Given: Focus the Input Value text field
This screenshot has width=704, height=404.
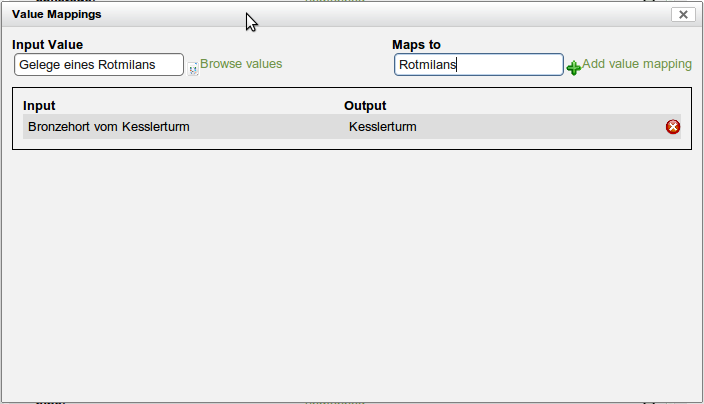Looking at the screenshot, I should tap(99, 65).
